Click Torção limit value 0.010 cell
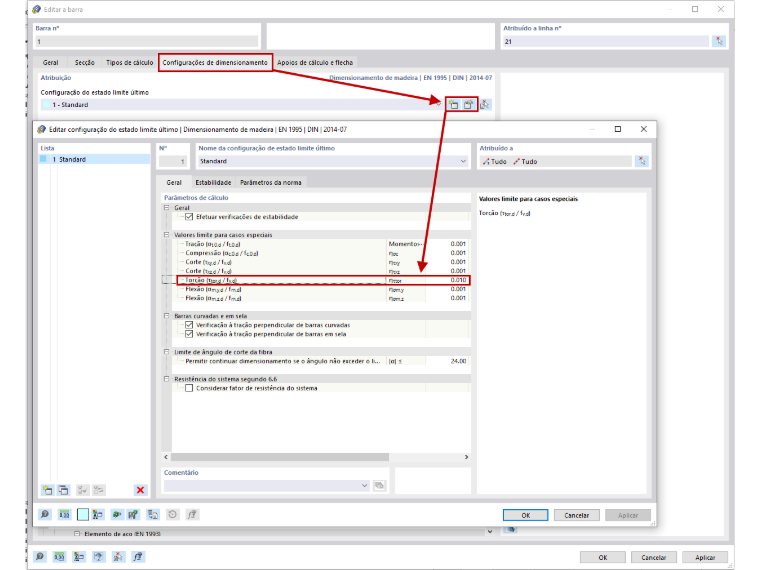The width and height of the screenshot is (760, 570). point(447,280)
